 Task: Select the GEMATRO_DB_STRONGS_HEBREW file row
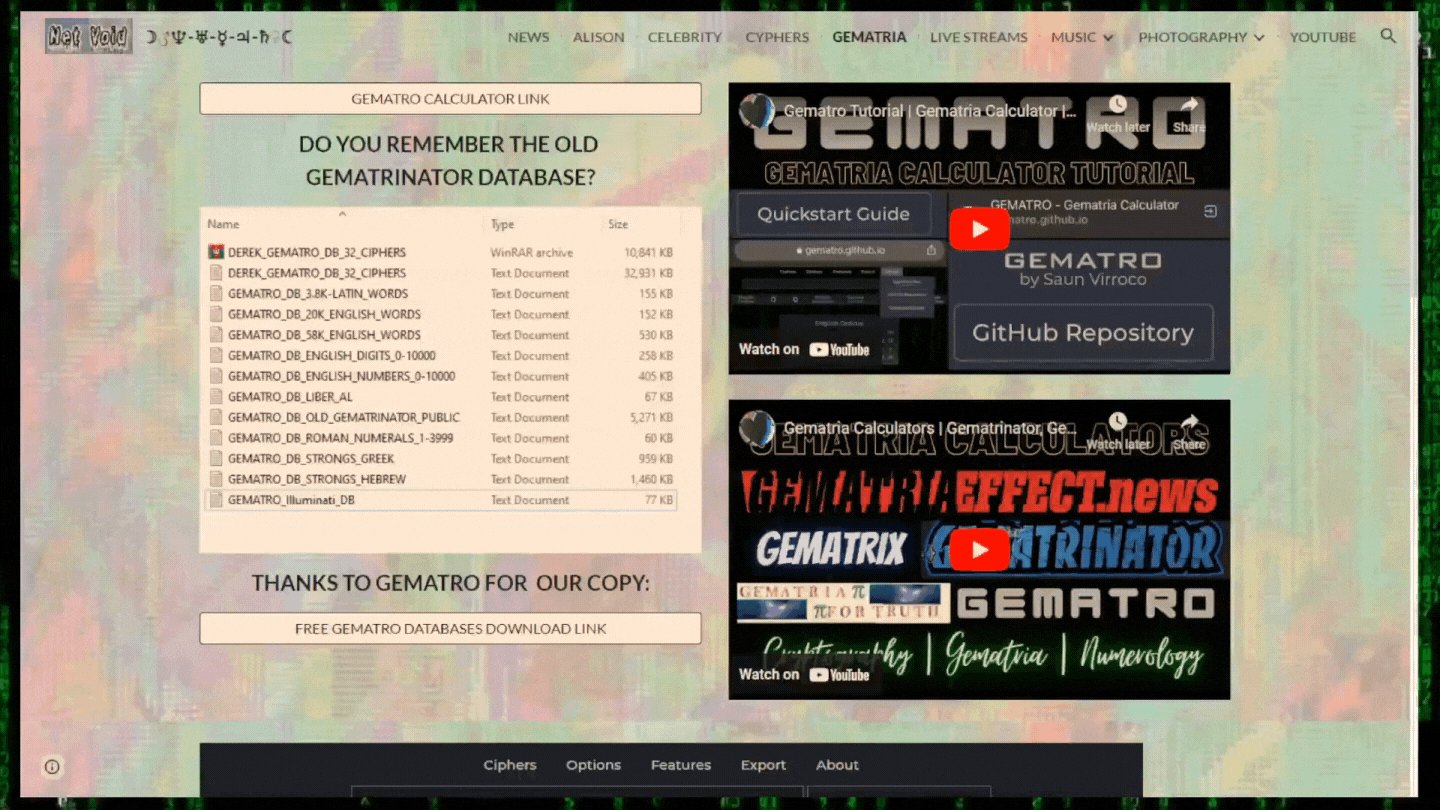pos(441,479)
